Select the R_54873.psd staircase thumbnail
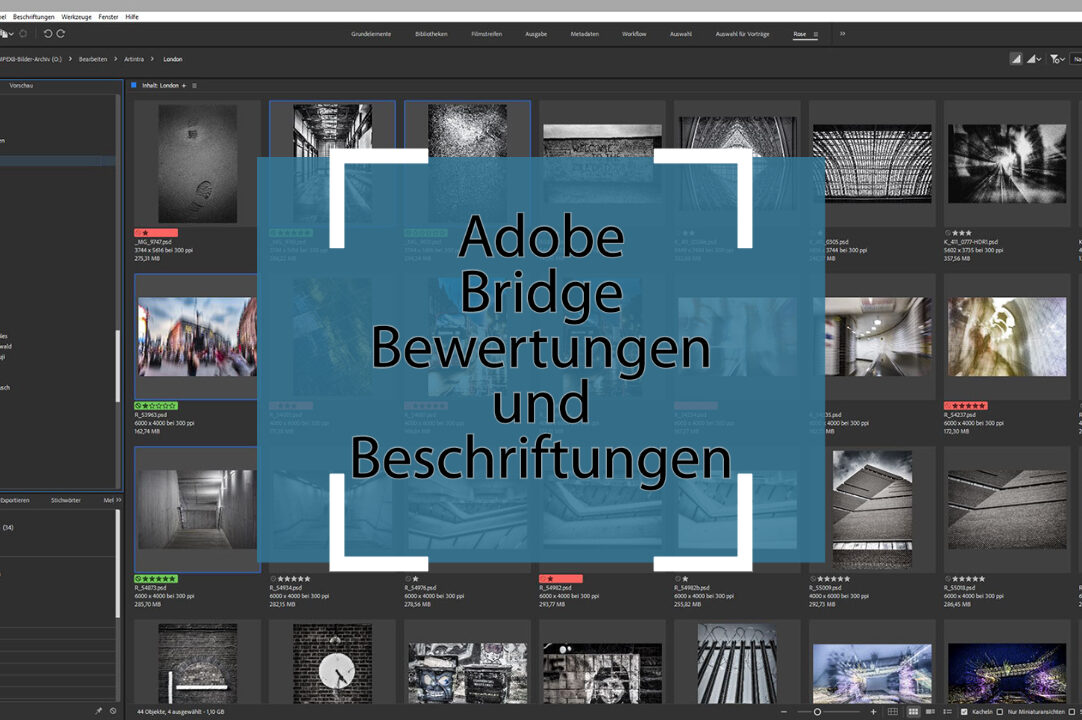This screenshot has width=1082, height=720. [x=197, y=509]
